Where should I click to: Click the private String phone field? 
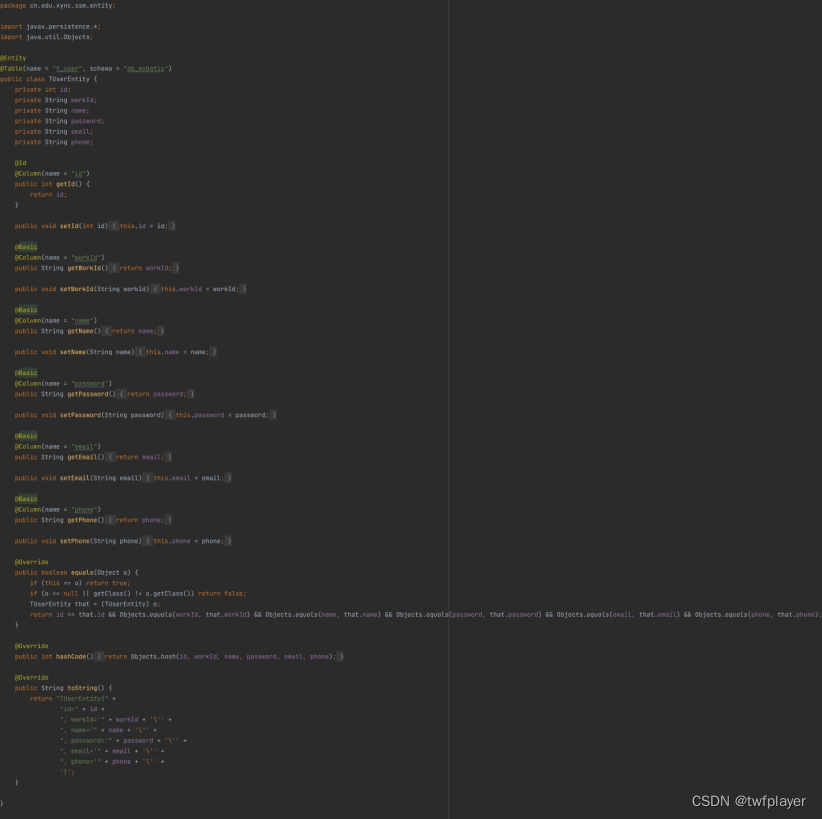point(54,142)
